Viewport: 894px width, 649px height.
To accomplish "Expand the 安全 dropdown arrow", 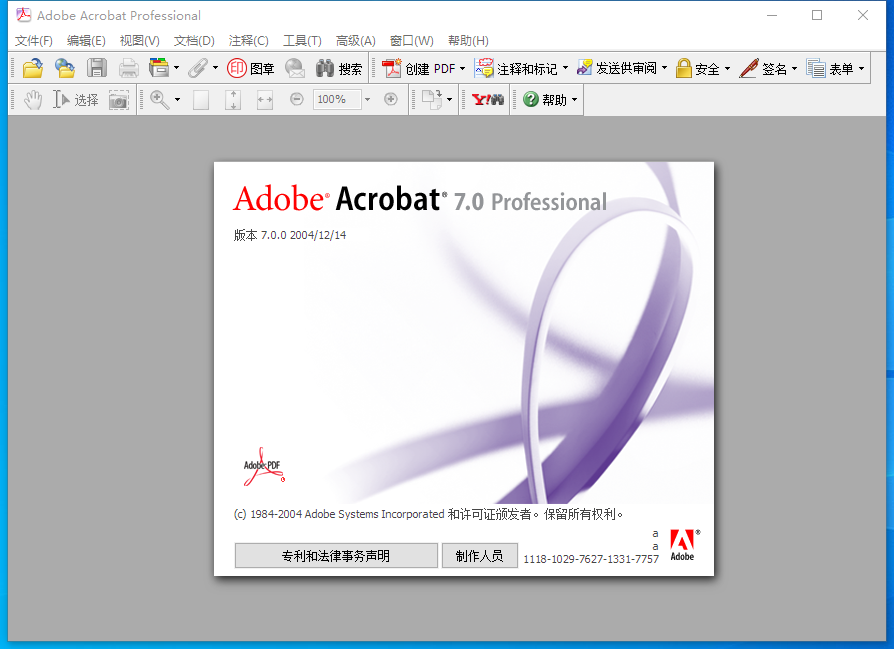I will (x=728, y=68).
